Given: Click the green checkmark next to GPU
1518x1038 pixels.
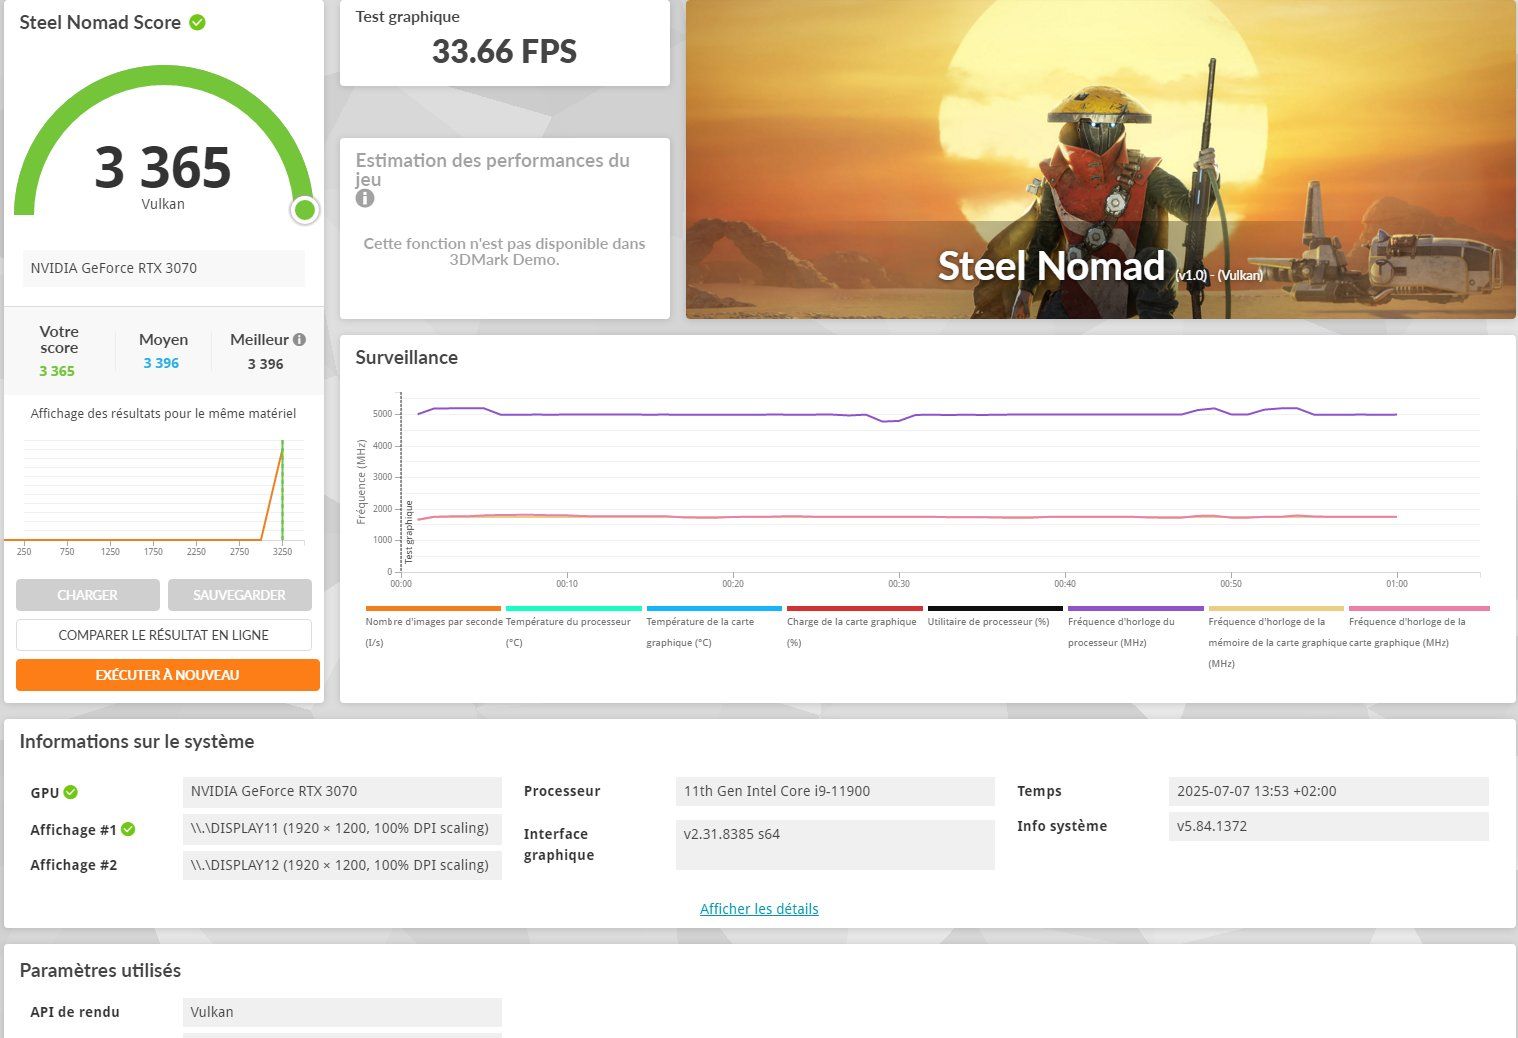Looking at the screenshot, I should tap(71, 792).
